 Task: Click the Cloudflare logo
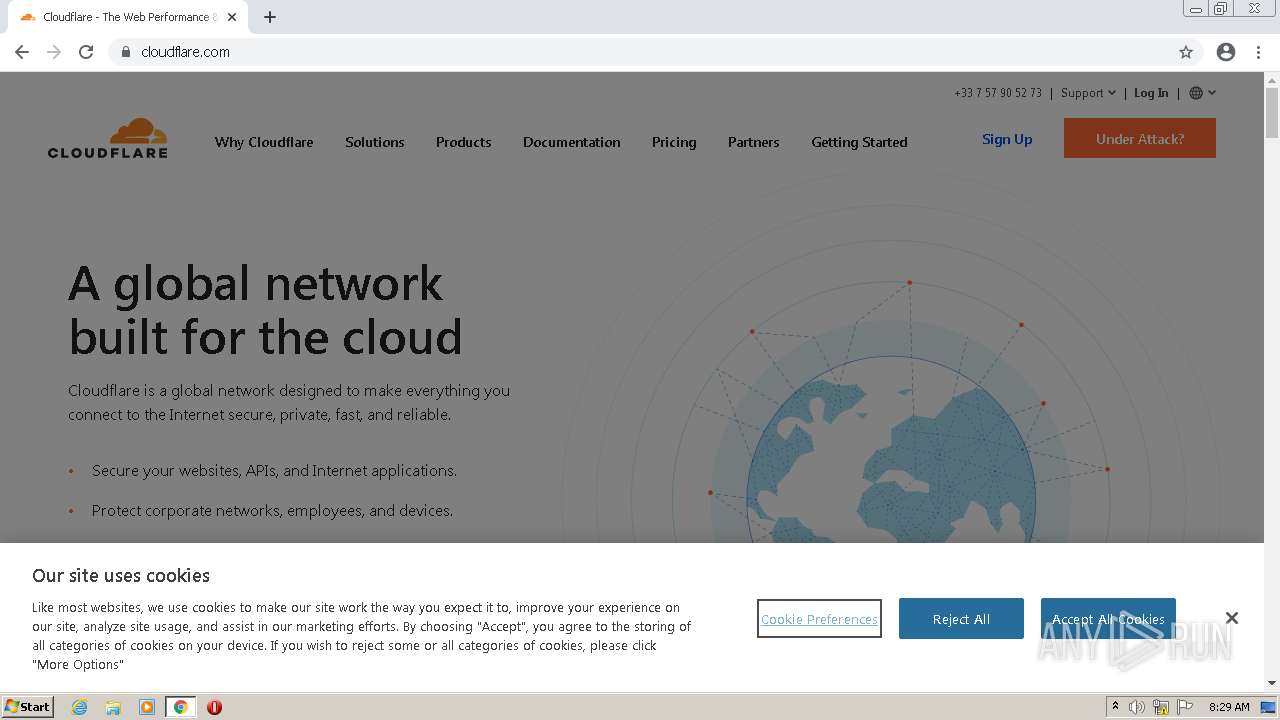(x=108, y=138)
